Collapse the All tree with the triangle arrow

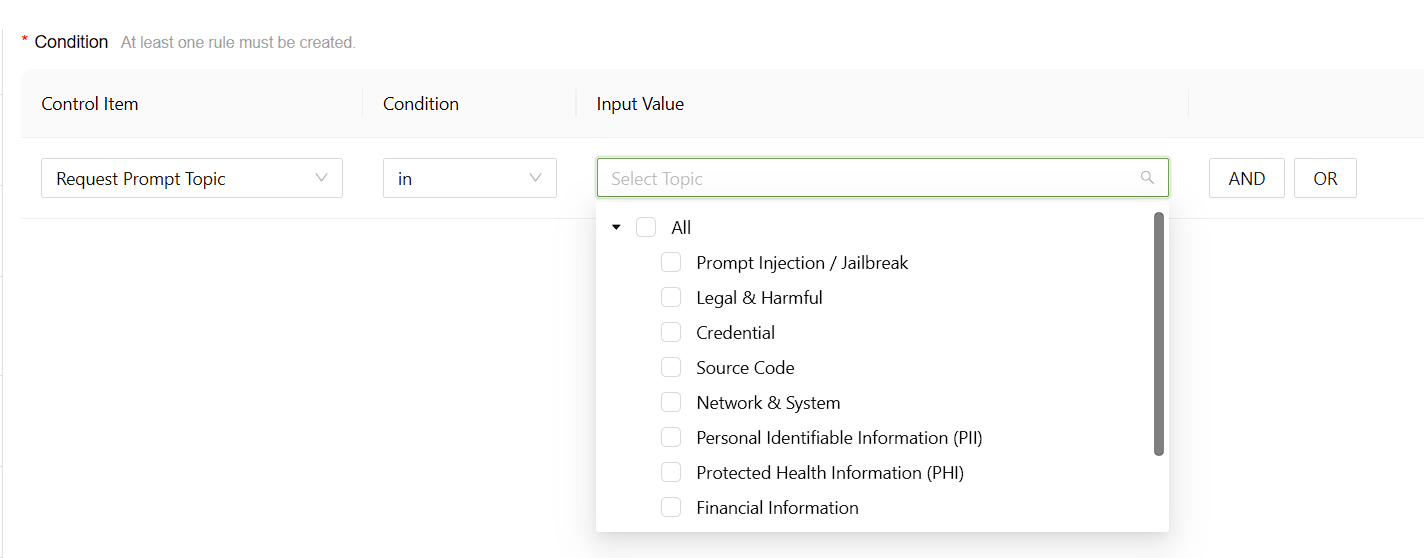pos(616,228)
